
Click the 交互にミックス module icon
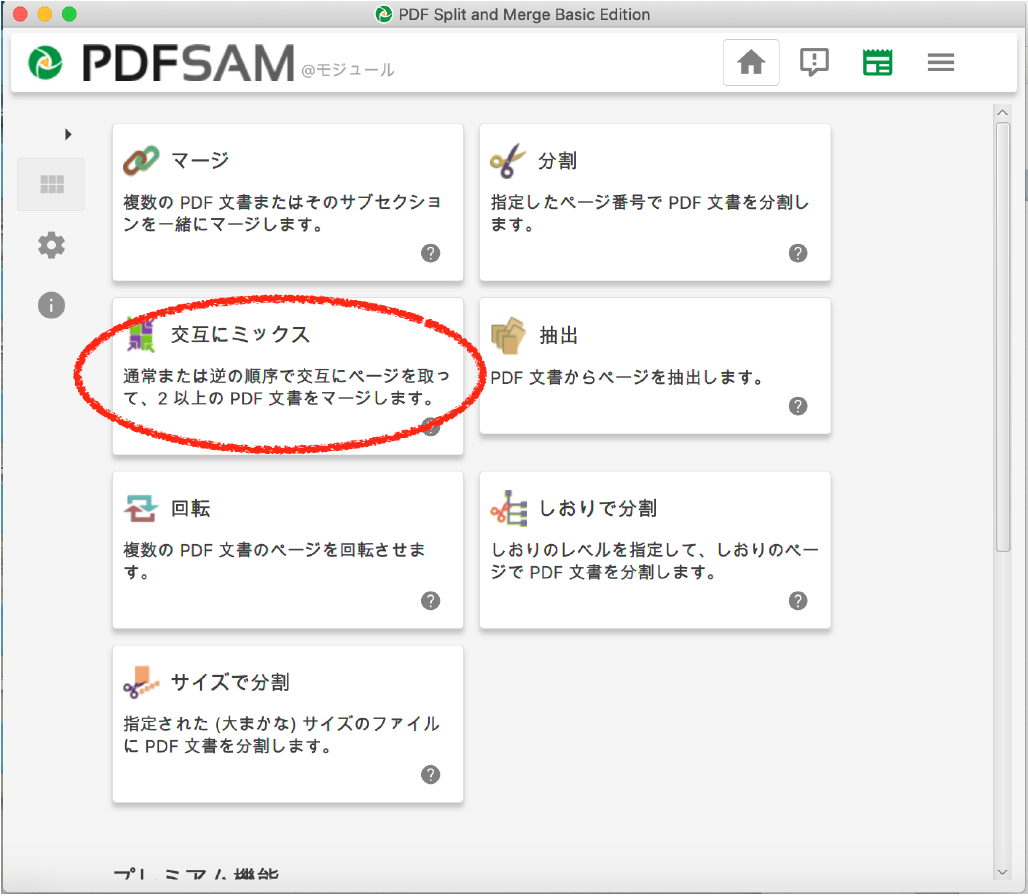pos(141,335)
